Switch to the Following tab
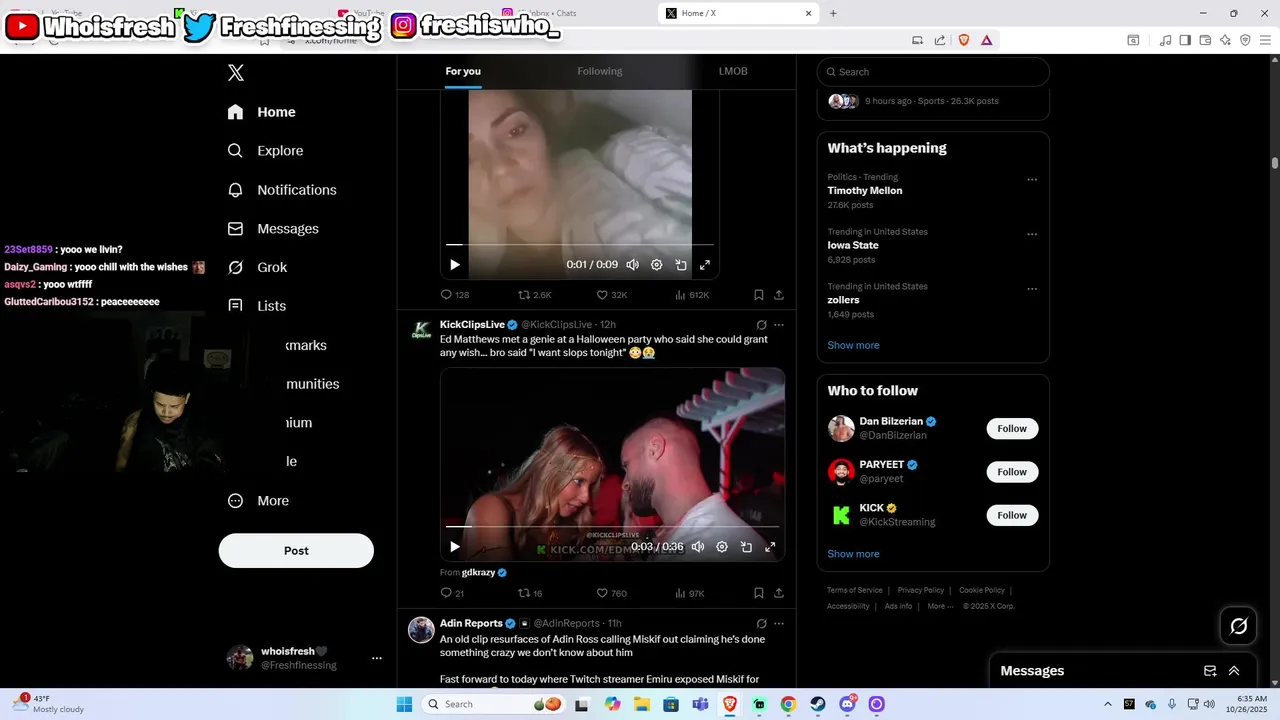The height and width of the screenshot is (720, 1280). pyautogui.click(x=600, y=71)
